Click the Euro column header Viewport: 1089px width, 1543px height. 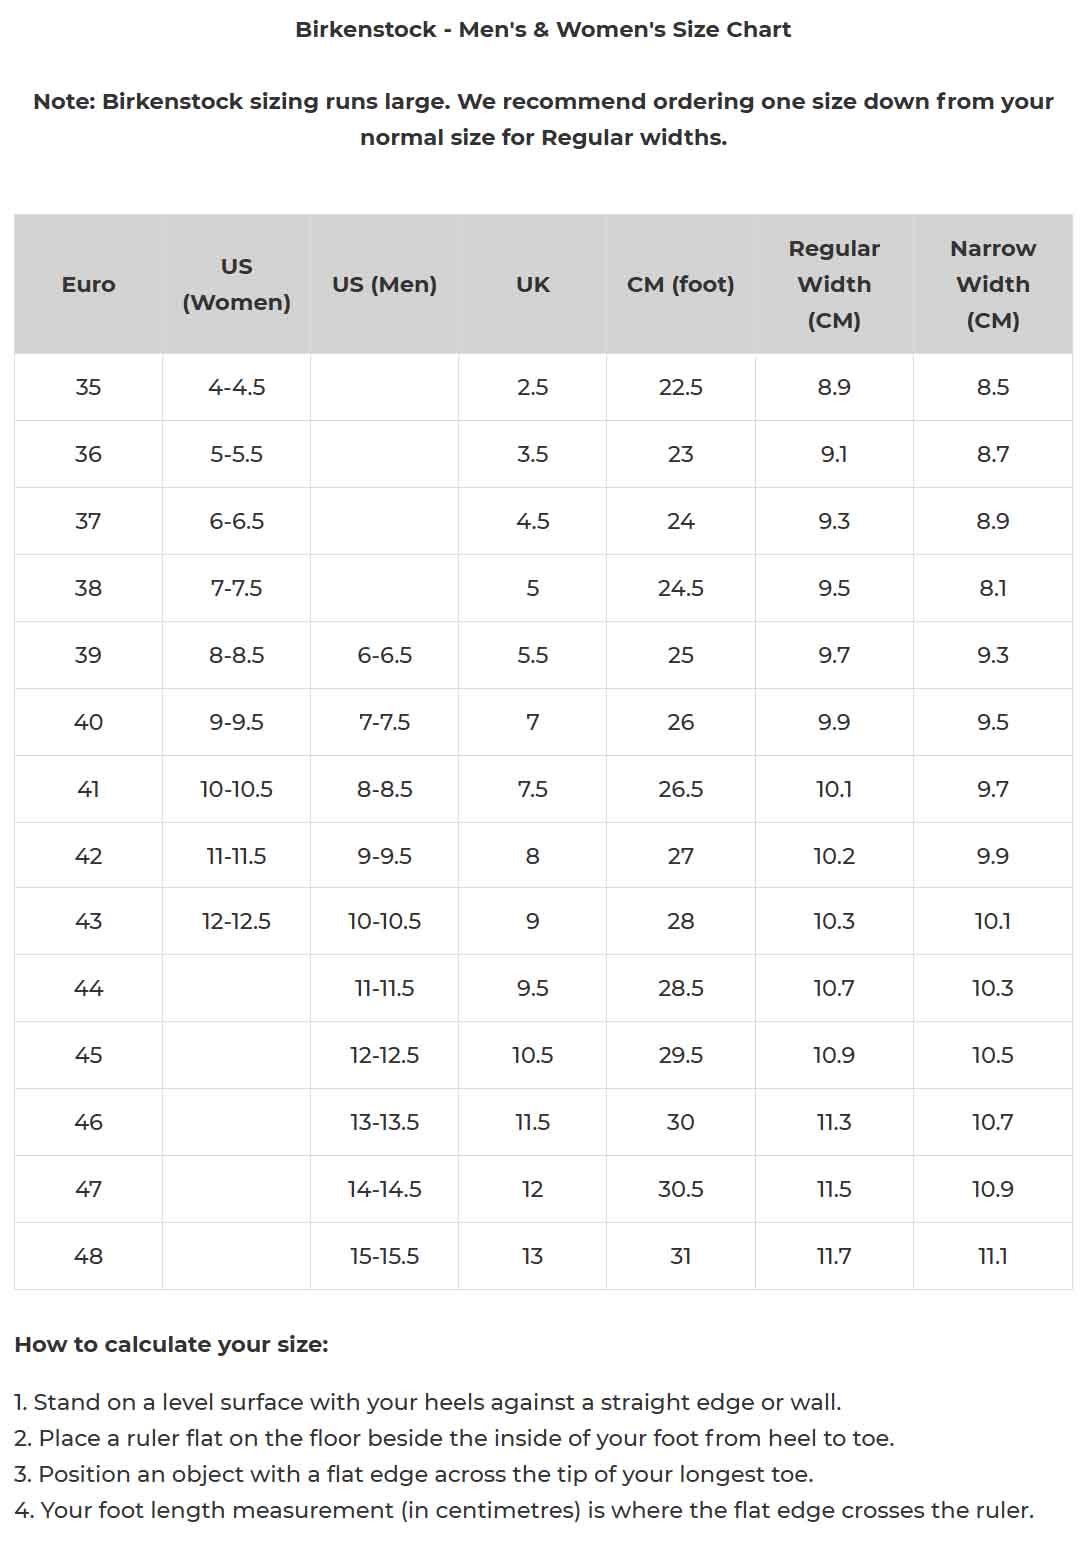pos(88,285)
